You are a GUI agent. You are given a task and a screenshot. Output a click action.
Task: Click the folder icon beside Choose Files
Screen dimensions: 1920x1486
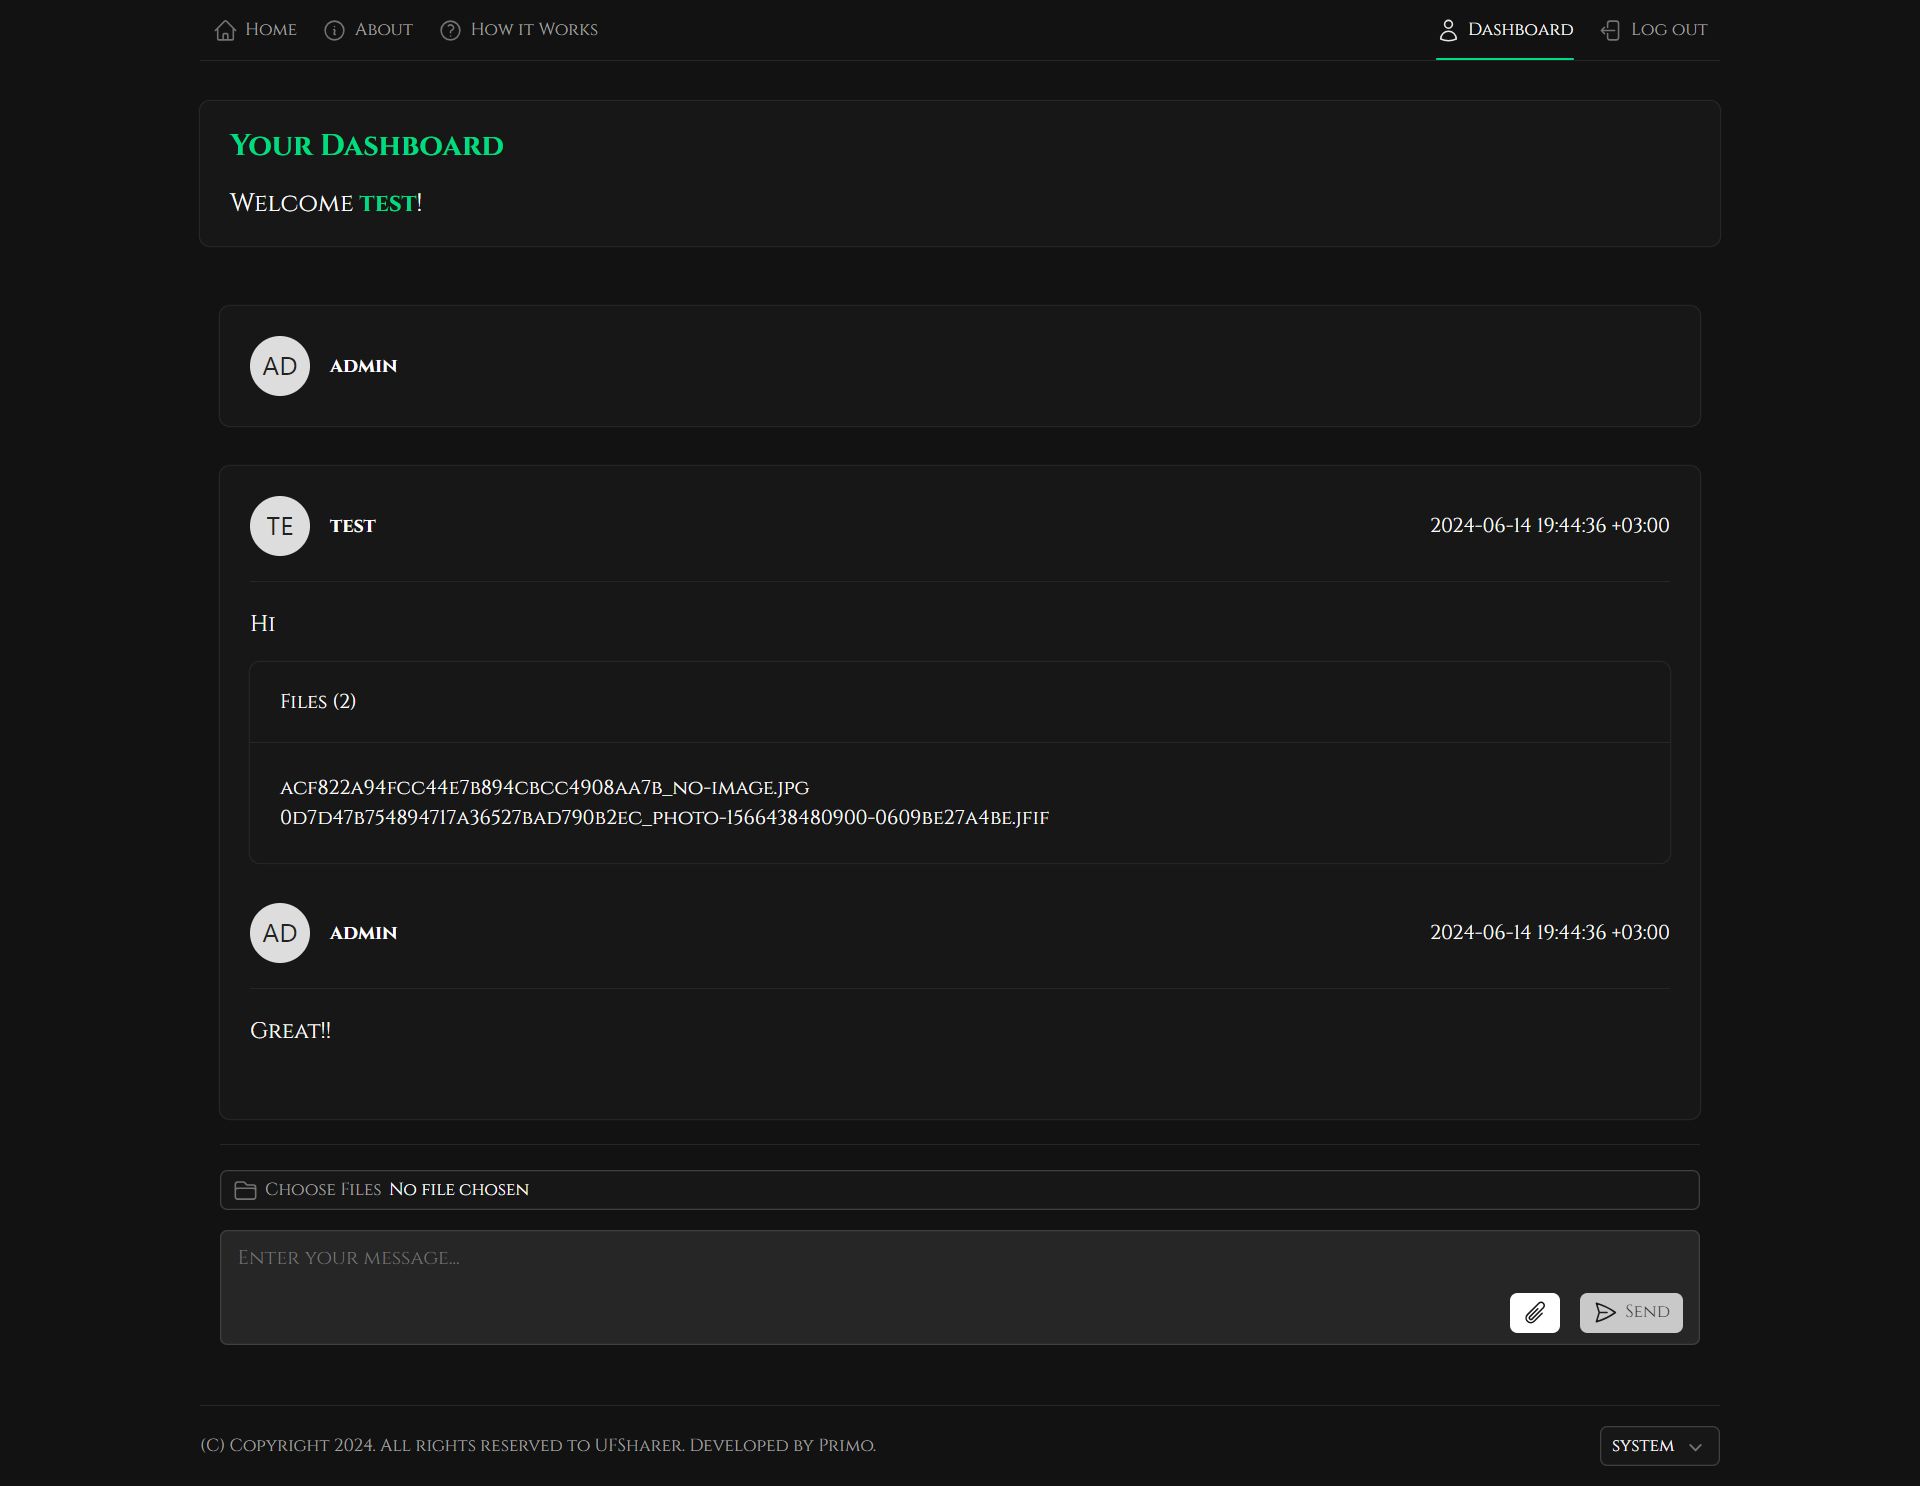[245, 1190]
